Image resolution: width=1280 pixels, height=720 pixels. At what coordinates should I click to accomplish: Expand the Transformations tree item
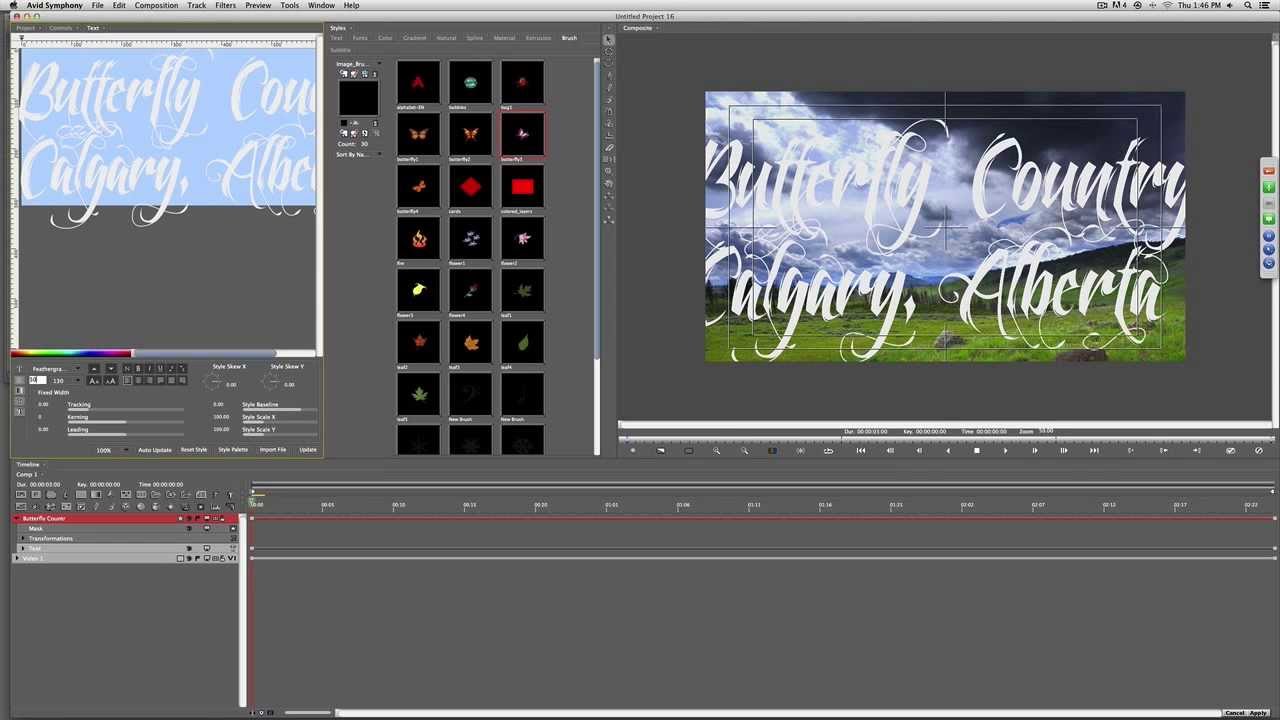point(23,538)
